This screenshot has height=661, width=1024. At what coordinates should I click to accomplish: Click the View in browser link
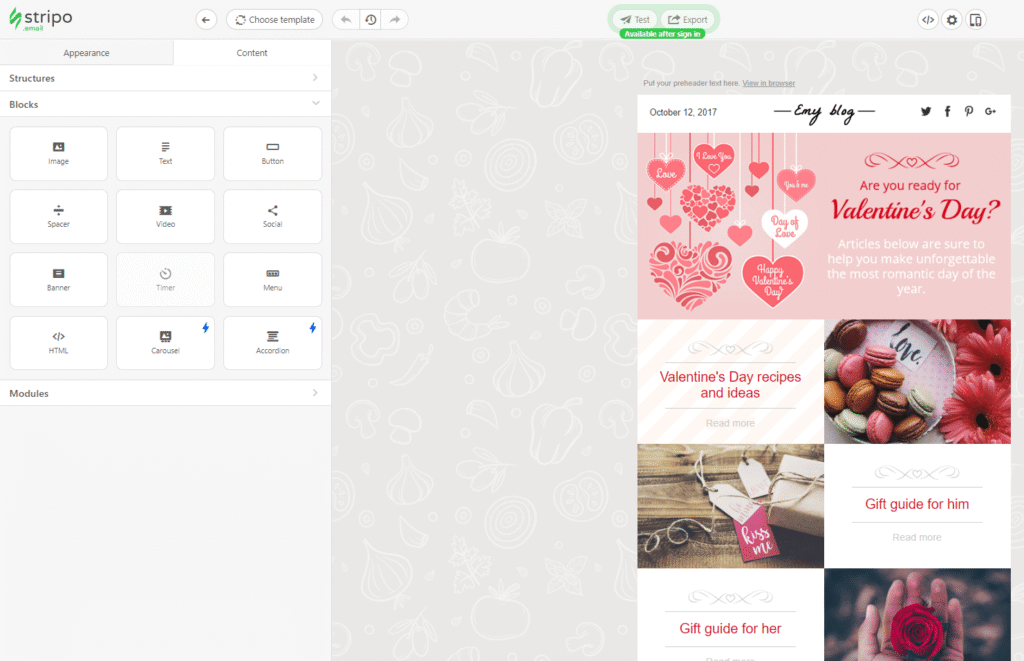(x=769, y=83)
